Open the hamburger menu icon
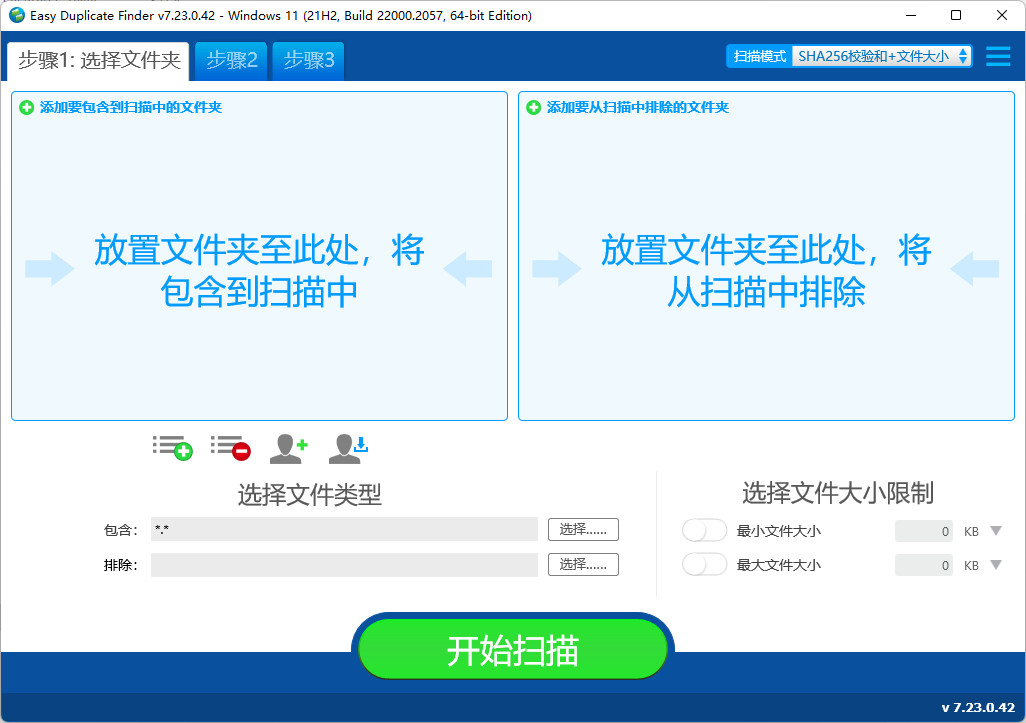Screen dimensions: 1026x723 [998, 56]
